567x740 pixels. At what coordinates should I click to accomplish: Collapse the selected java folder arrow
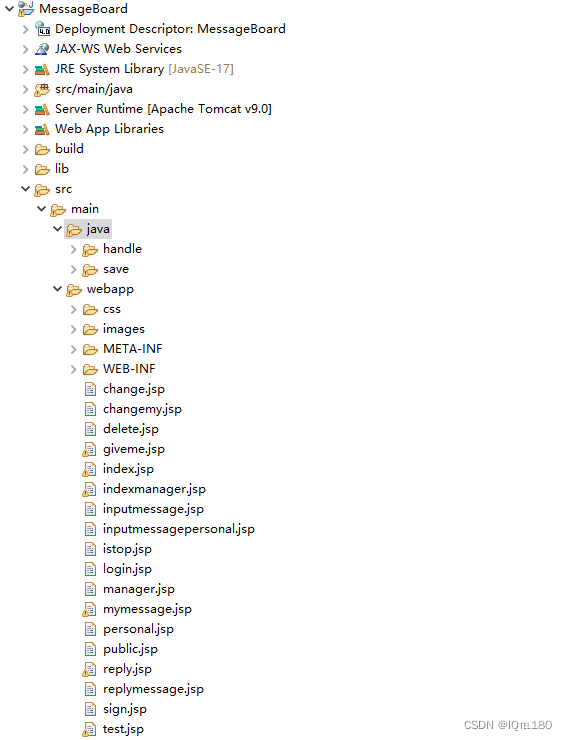(x=58, y=229)
